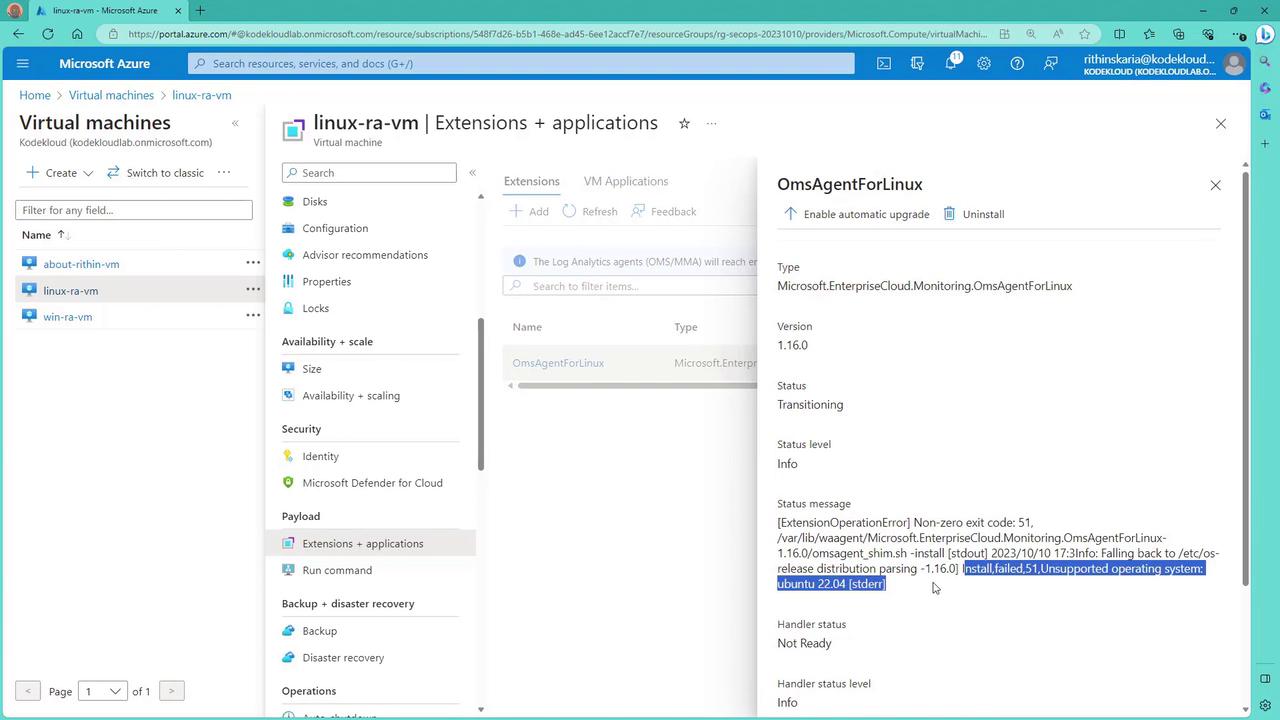1280x720 pixels.
Task: Collapse the resource menu sidebar
Action: coord(472,173)
